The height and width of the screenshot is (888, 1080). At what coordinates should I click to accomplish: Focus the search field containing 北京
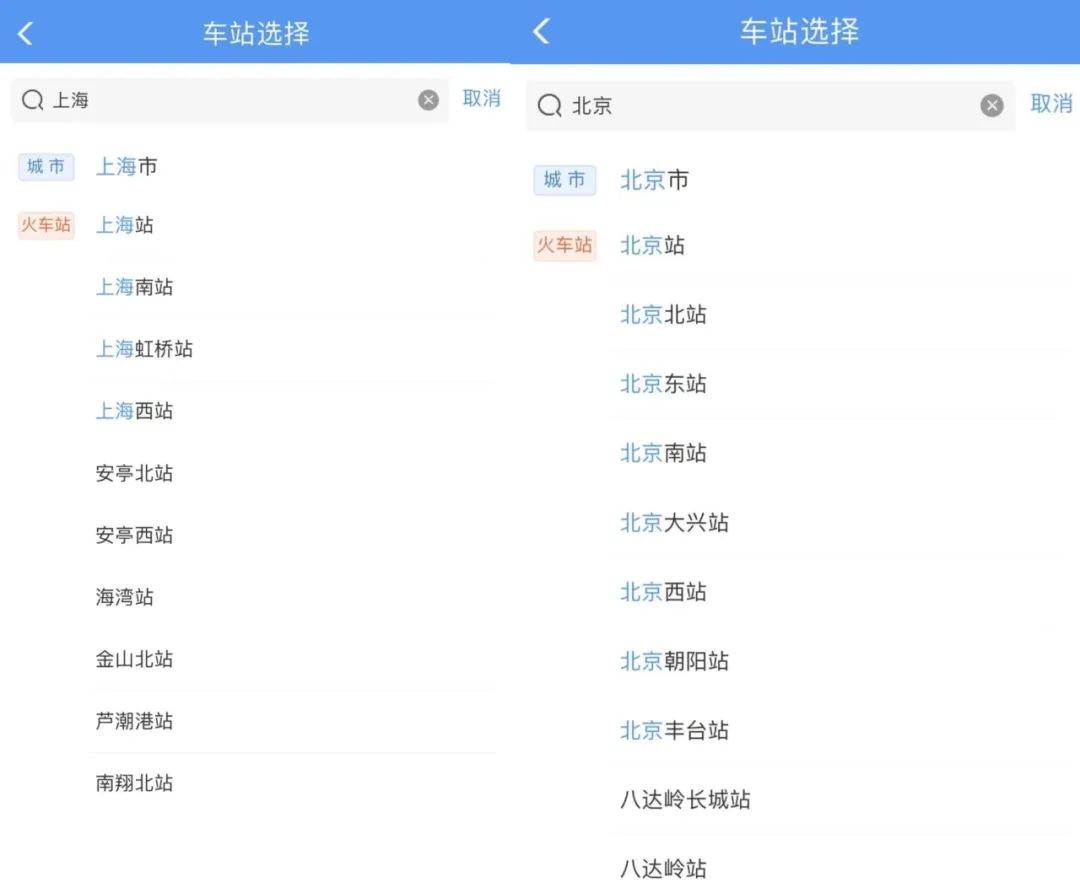click(x=770, y=105)
